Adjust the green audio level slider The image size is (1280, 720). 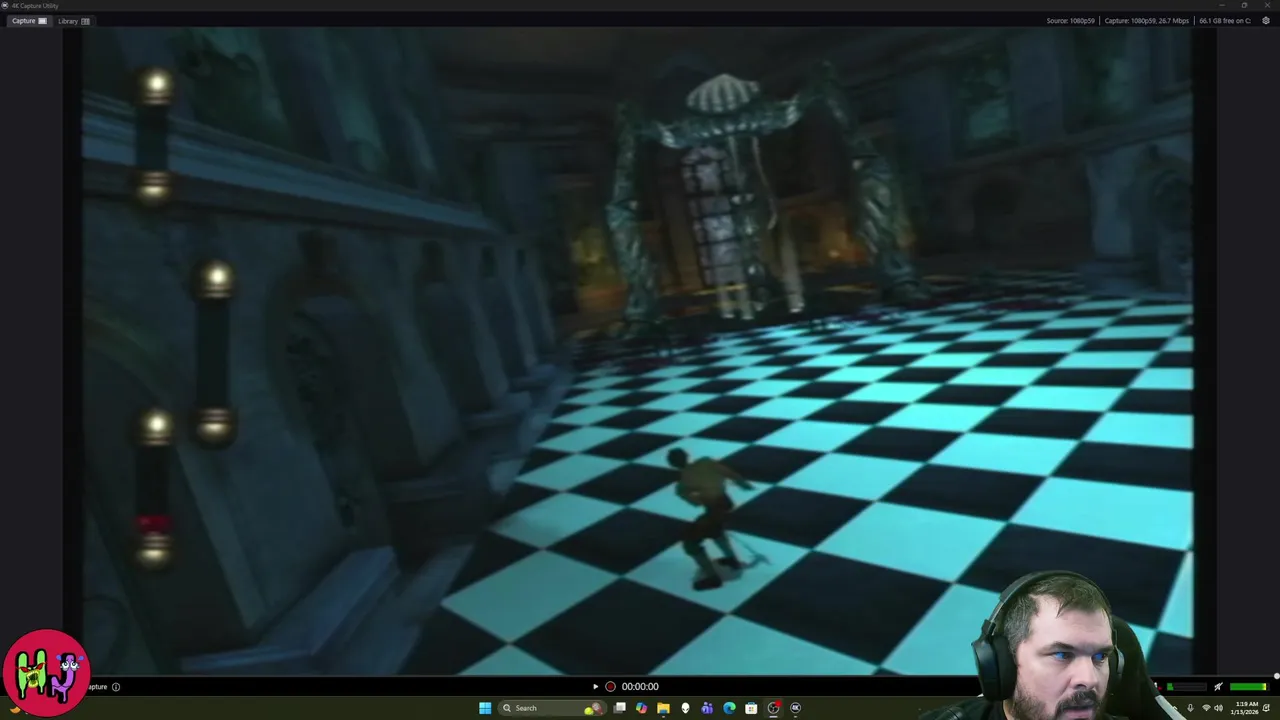[x=1249, y=687]
